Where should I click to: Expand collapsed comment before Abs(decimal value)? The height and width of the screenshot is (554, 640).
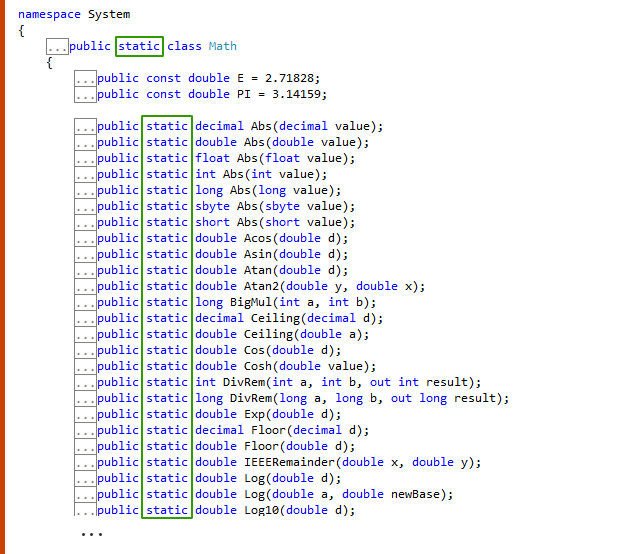pos(85,127)
